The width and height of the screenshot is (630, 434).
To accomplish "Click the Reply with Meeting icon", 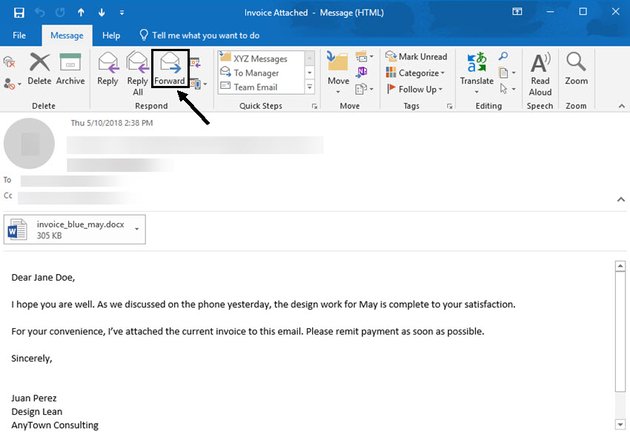I will point(195,63).
